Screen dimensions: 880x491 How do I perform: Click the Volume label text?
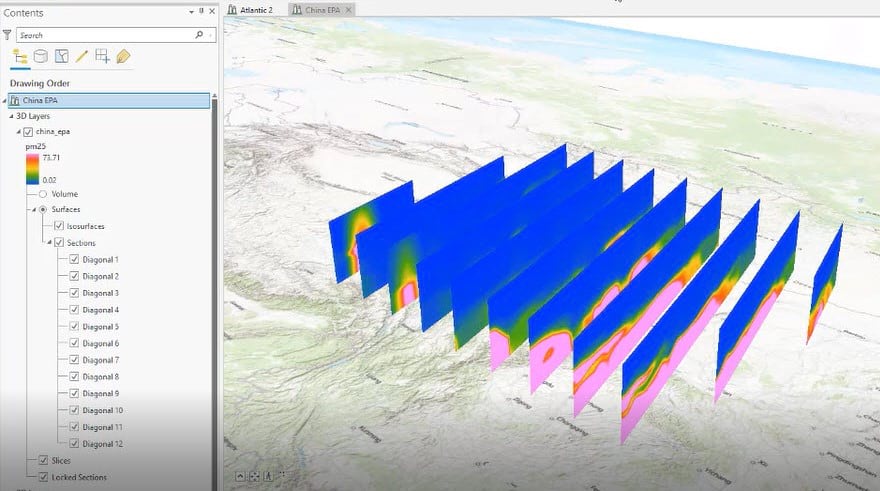pyautogui.click(x=65, y=194)
